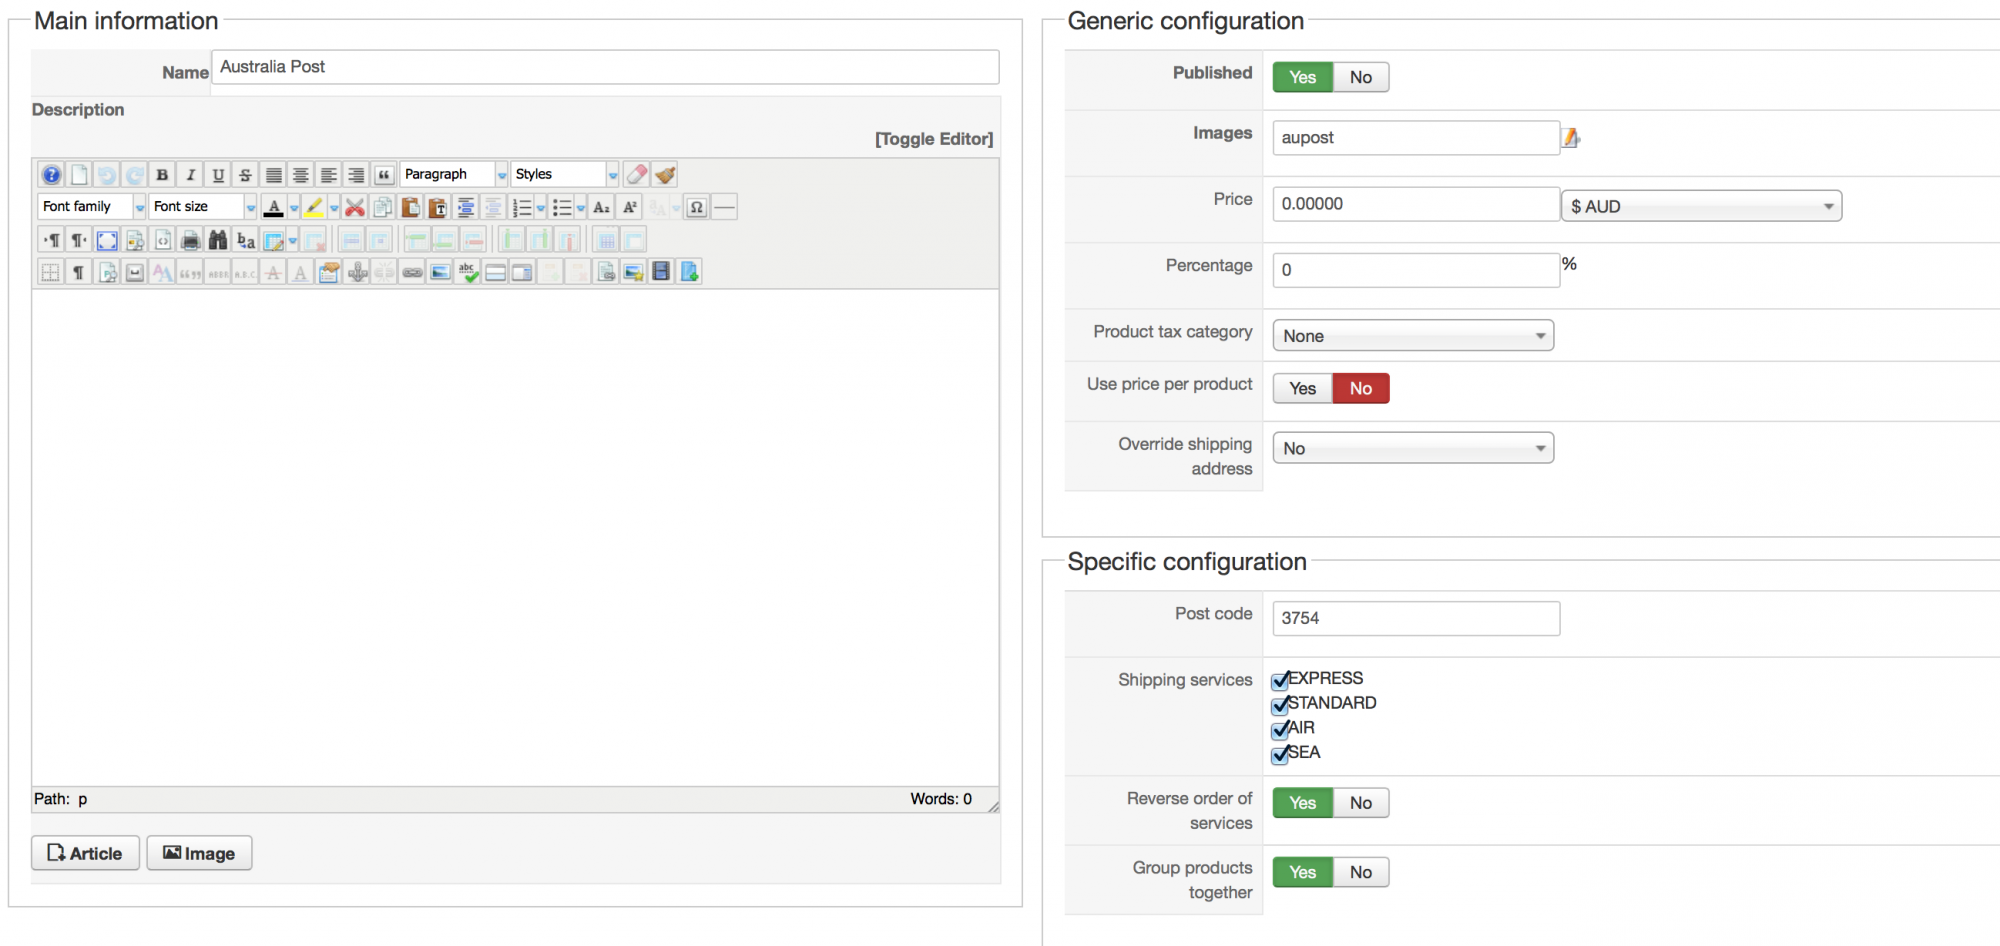Viewport: 2000px width, 946px height.
Task: Open find with the binoculars icon
Action: click(218, 240)
